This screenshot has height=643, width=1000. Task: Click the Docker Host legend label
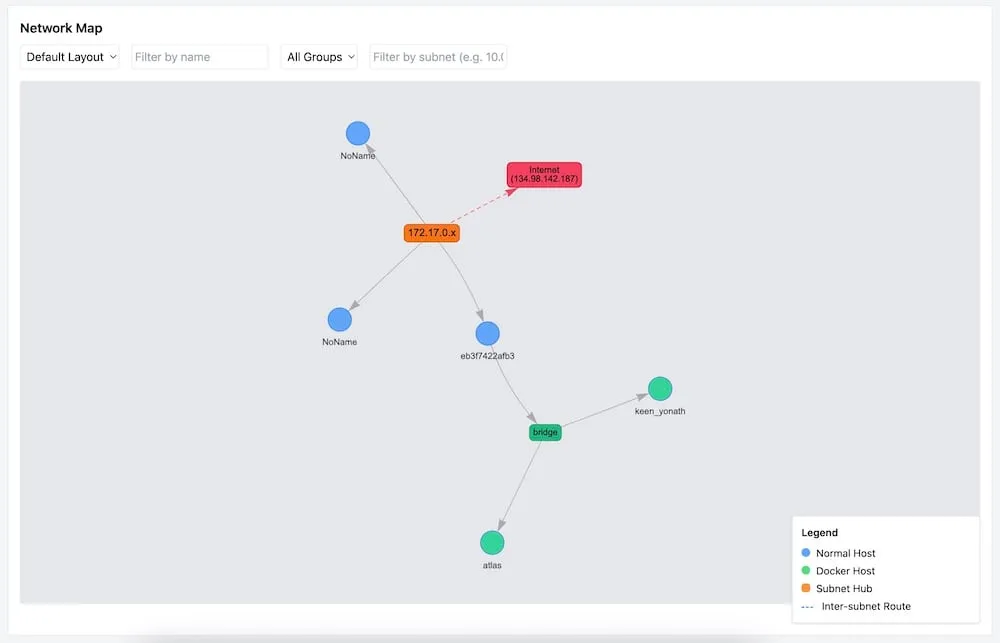[x=846, y=571]
